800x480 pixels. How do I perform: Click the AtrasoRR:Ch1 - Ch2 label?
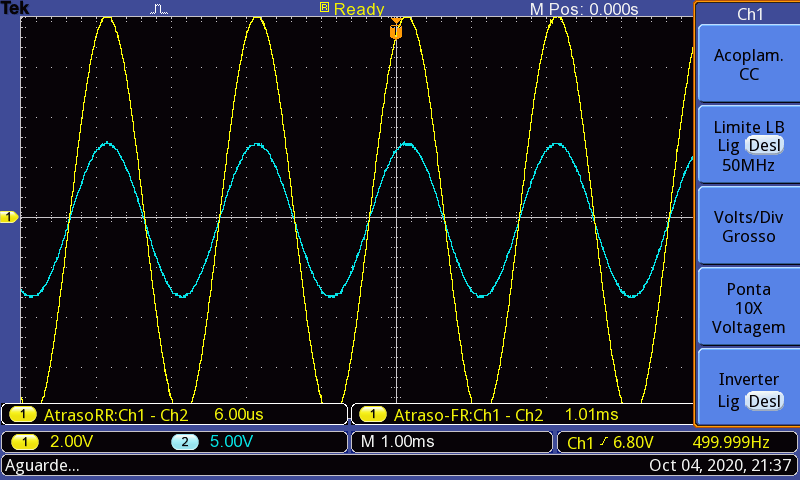116,415
